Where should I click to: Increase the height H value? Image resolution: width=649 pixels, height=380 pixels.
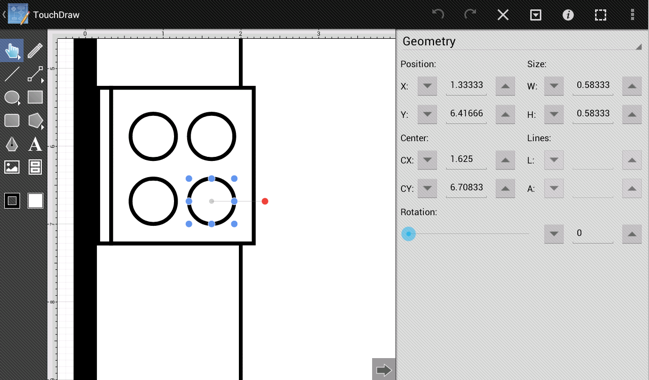632,114
